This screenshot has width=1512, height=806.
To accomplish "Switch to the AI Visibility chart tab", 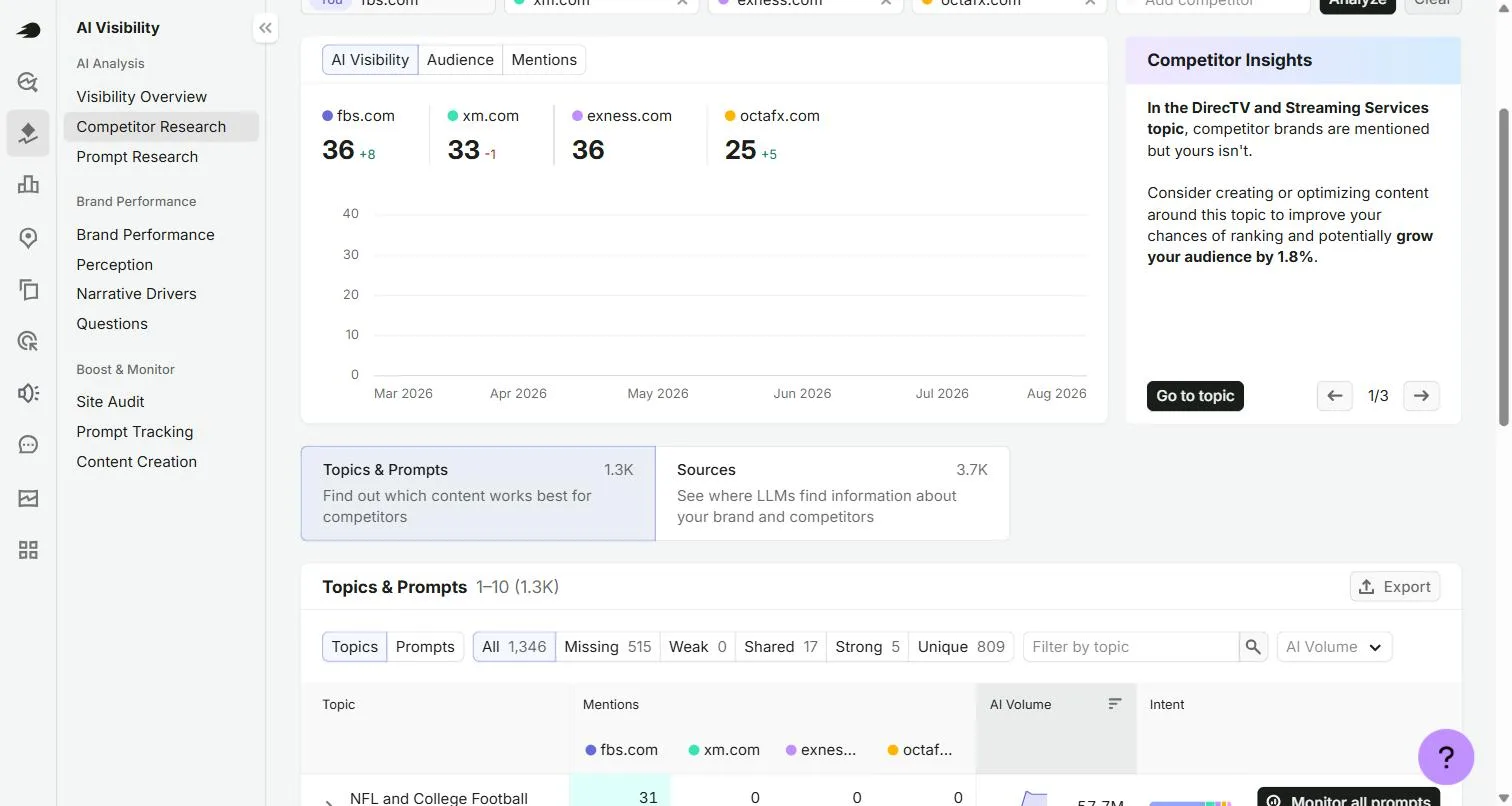I will (370, 60).
